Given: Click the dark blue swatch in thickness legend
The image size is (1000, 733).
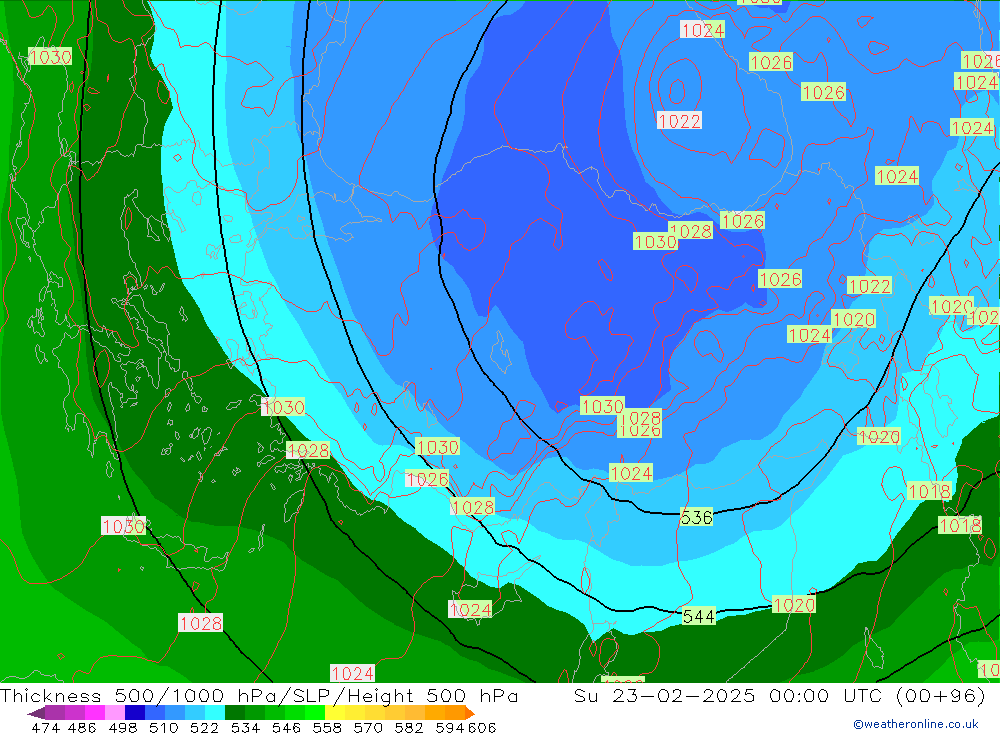Looking at the screenshot, I should point(135,713).
